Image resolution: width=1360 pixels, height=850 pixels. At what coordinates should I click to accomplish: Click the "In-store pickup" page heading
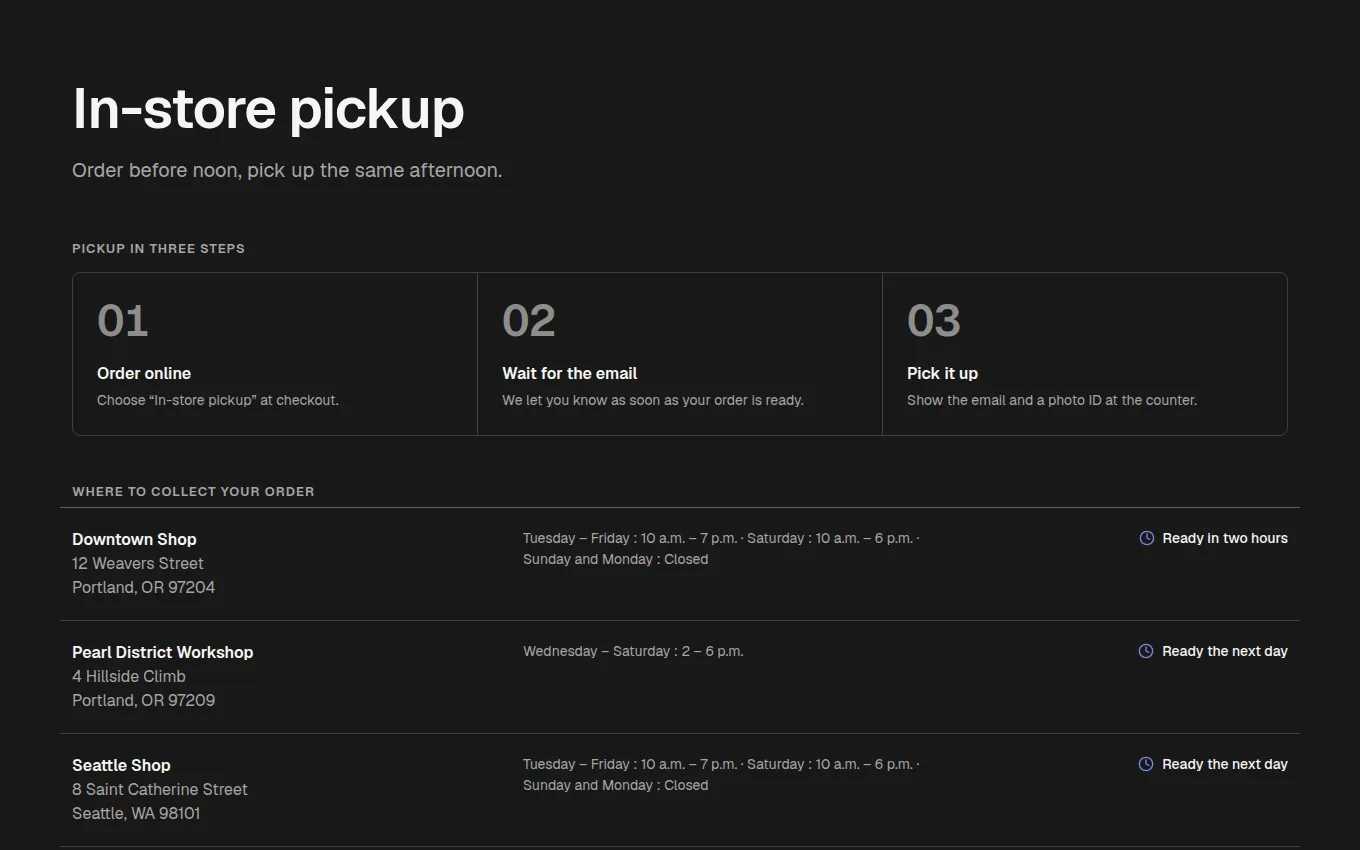[x=268, y=108]
